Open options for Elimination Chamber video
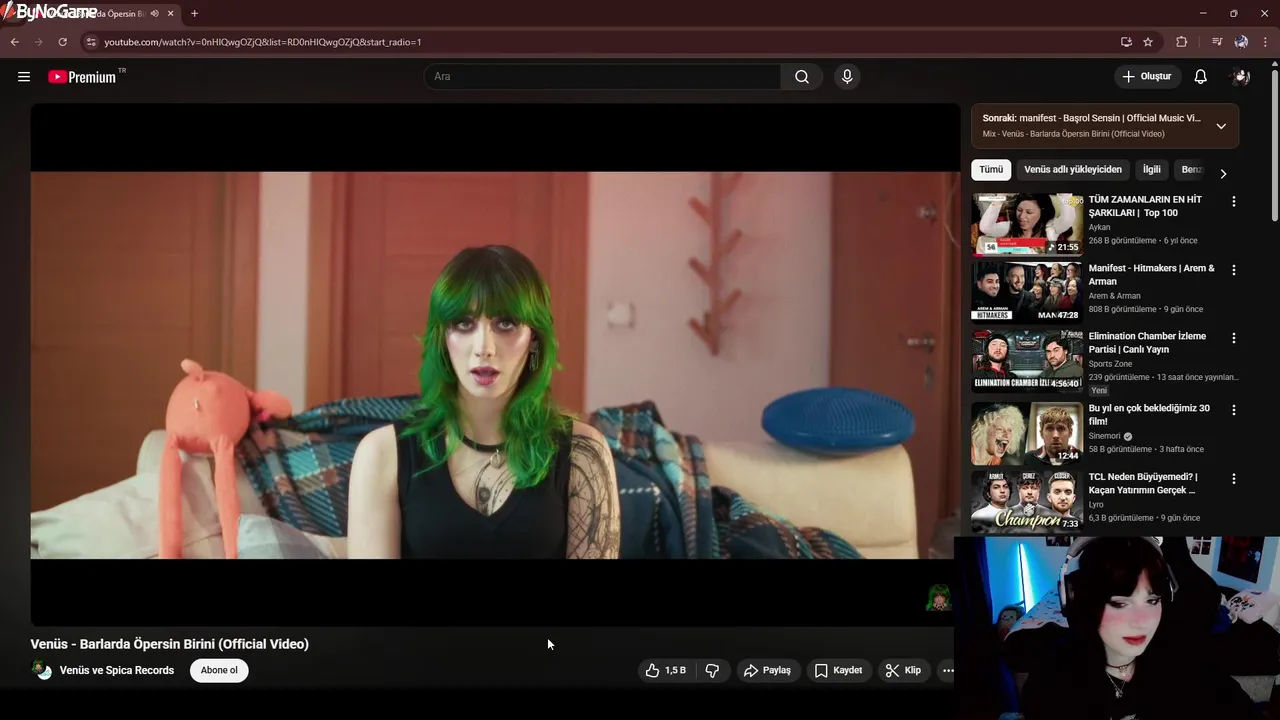Screen dimensions: 1280x720 (x=1234, y=338)
